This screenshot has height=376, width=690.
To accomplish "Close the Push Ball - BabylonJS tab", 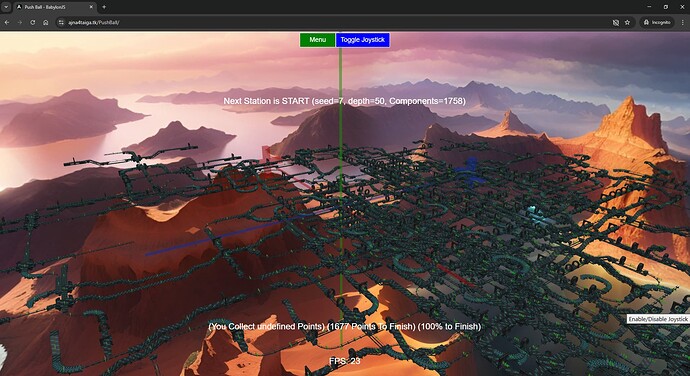I will pos(91,7).
